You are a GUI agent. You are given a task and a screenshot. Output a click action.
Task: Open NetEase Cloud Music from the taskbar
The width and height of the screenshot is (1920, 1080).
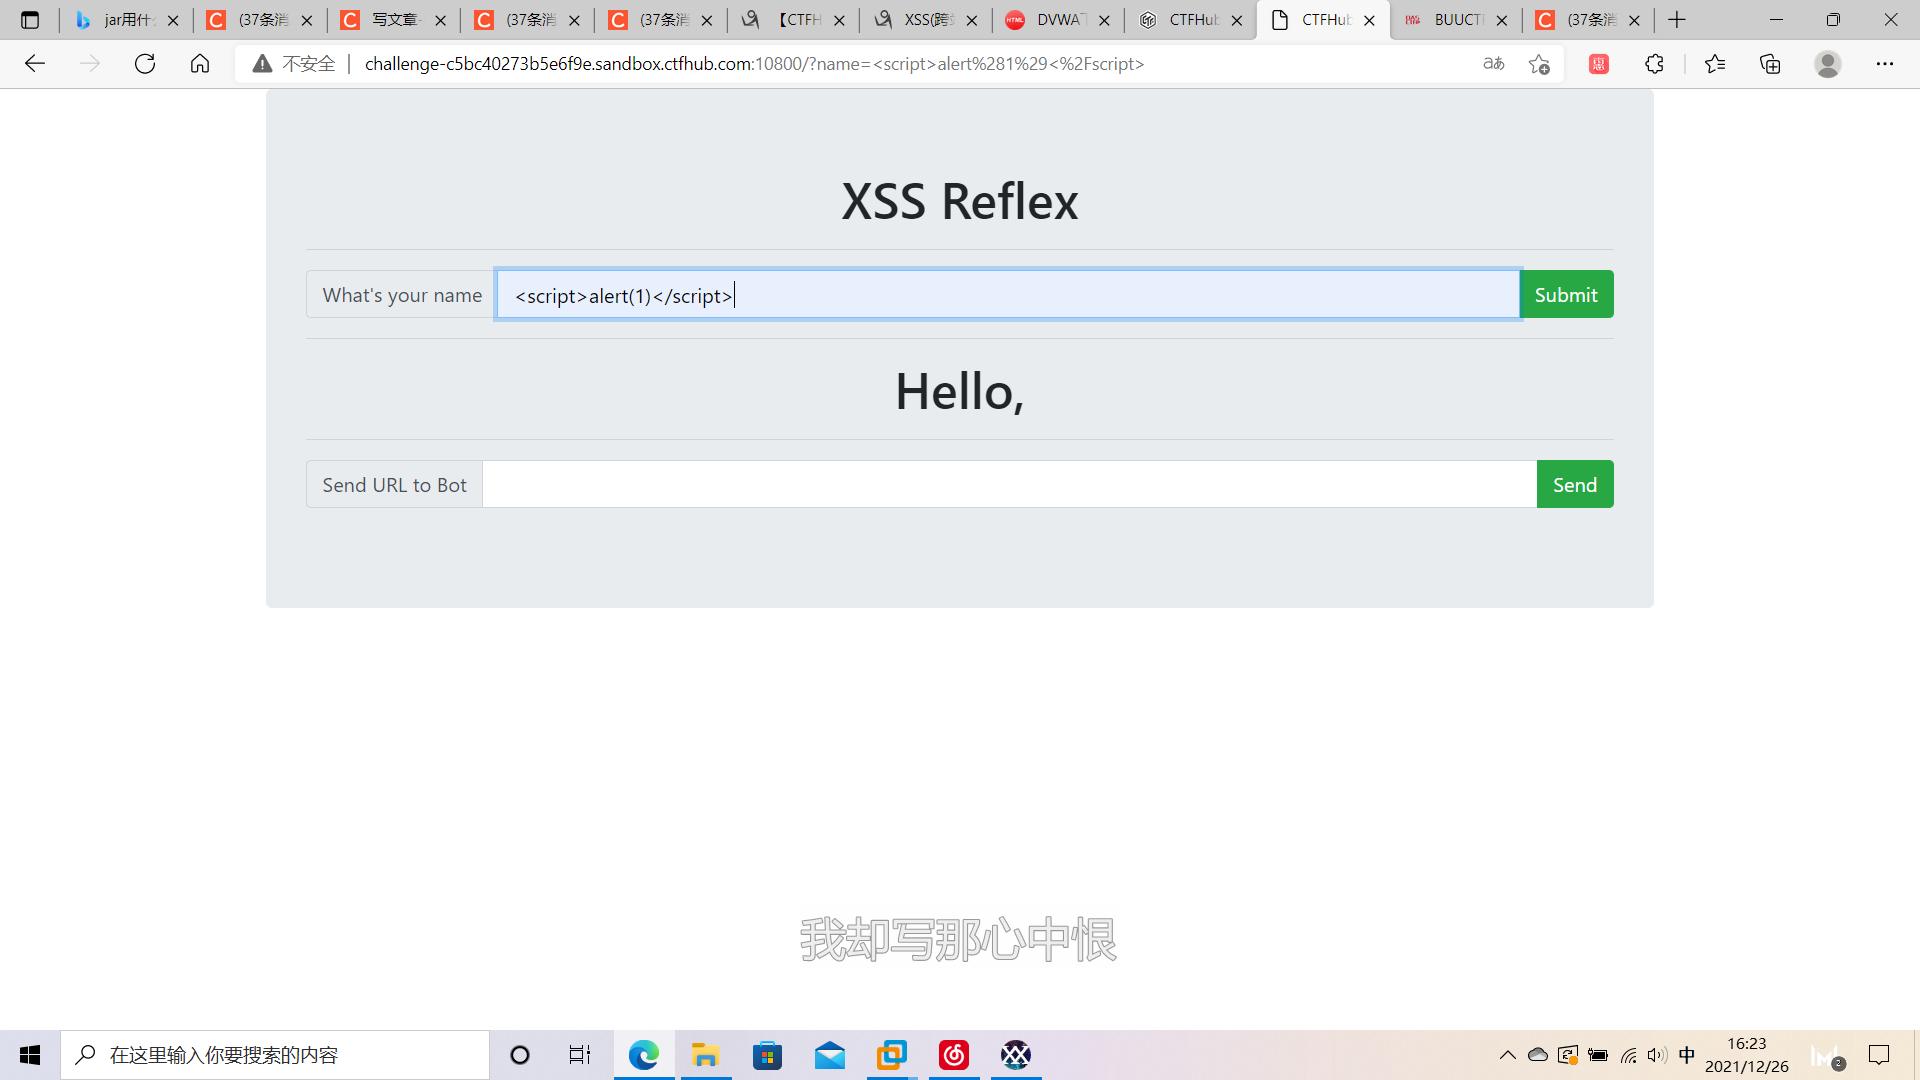(954, 1054)
